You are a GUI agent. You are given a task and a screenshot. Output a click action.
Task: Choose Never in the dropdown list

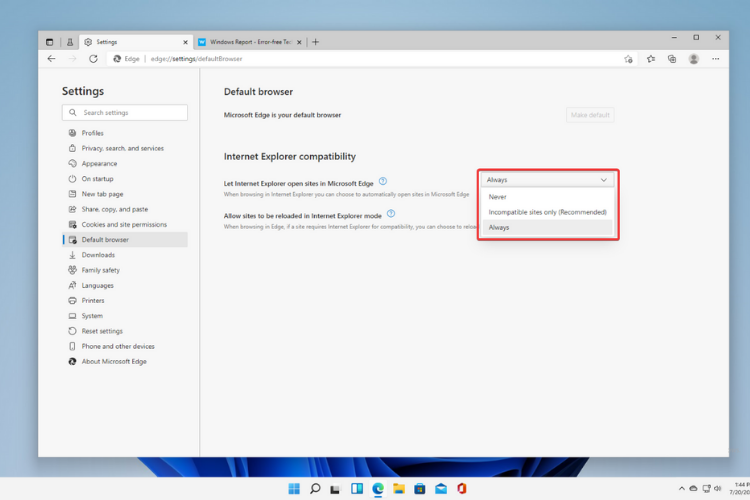pos(547,197)
